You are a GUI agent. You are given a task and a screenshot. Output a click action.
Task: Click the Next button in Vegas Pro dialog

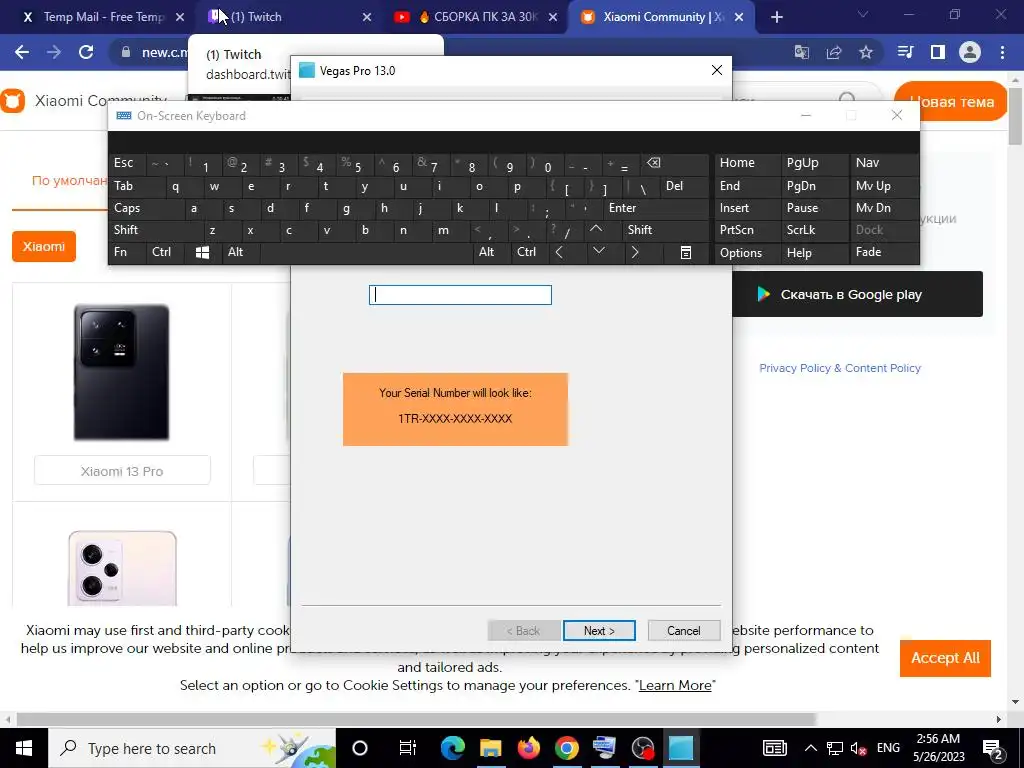599,630
